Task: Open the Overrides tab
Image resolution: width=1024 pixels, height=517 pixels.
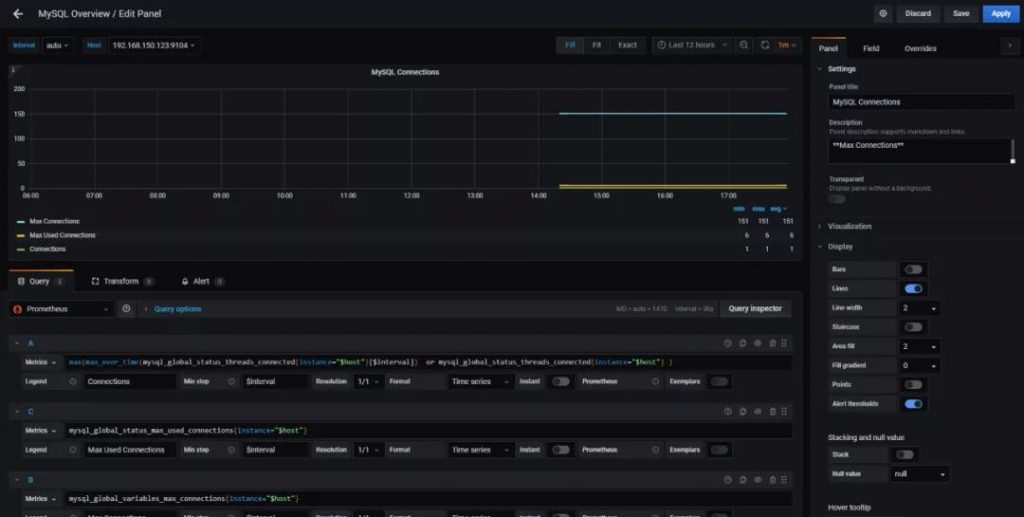Action: click(920, 48)
